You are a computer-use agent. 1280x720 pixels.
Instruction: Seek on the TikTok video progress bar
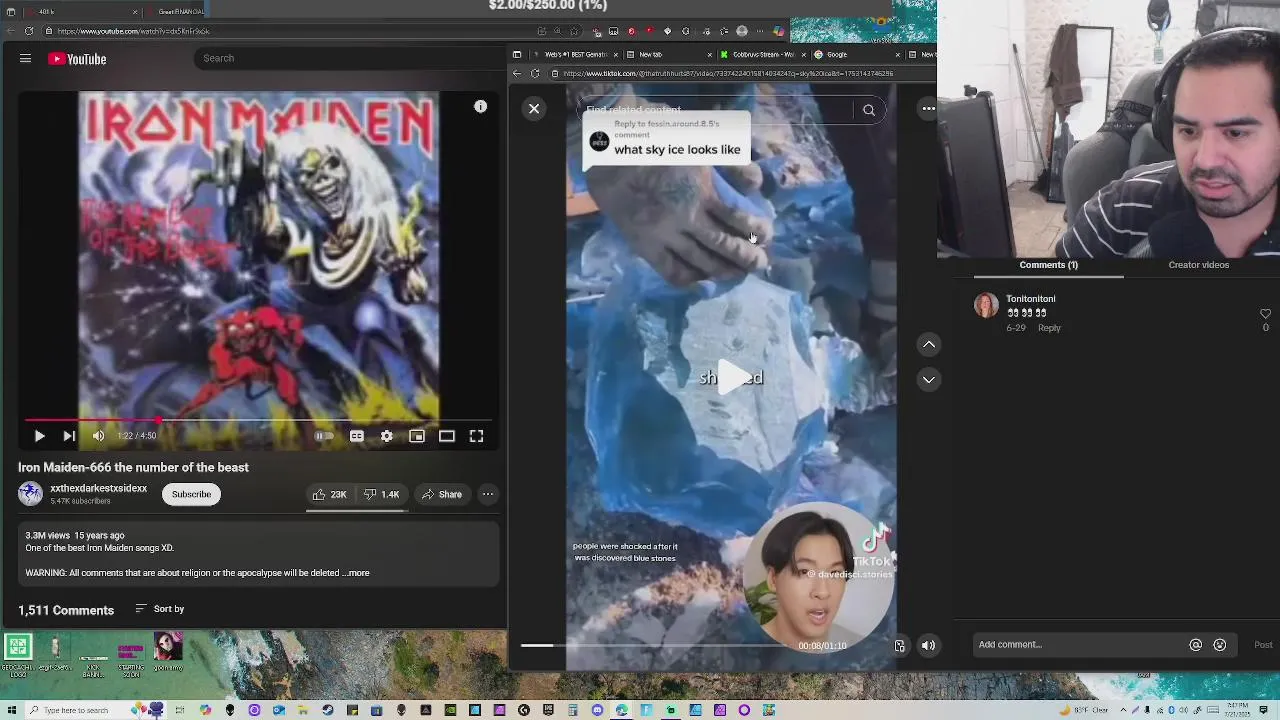click(655, 646)
